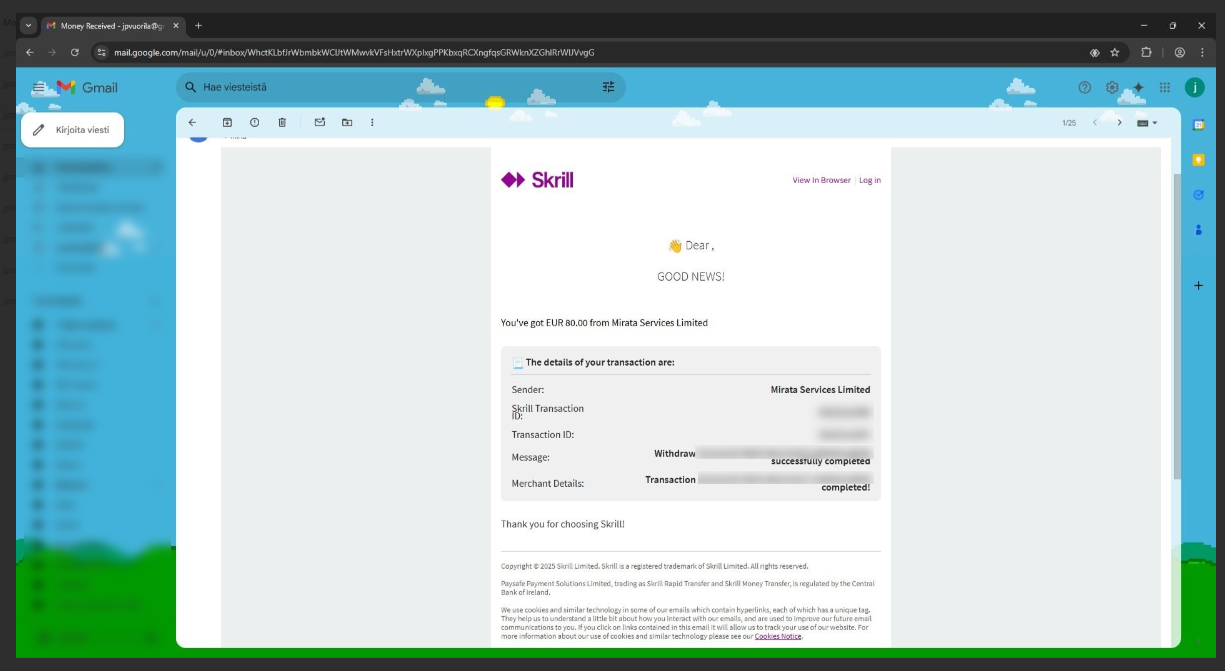
Task: Delete this email with the trash icon
Action: point(282,123)
